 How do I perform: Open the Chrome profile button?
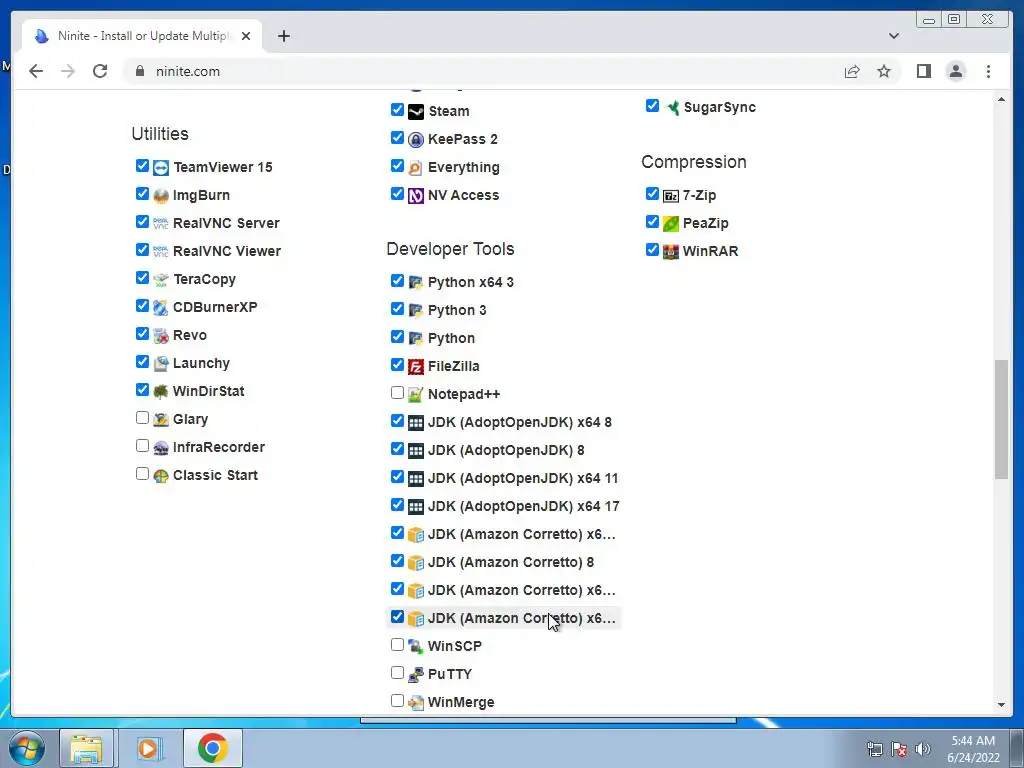[x=955, y=71]
